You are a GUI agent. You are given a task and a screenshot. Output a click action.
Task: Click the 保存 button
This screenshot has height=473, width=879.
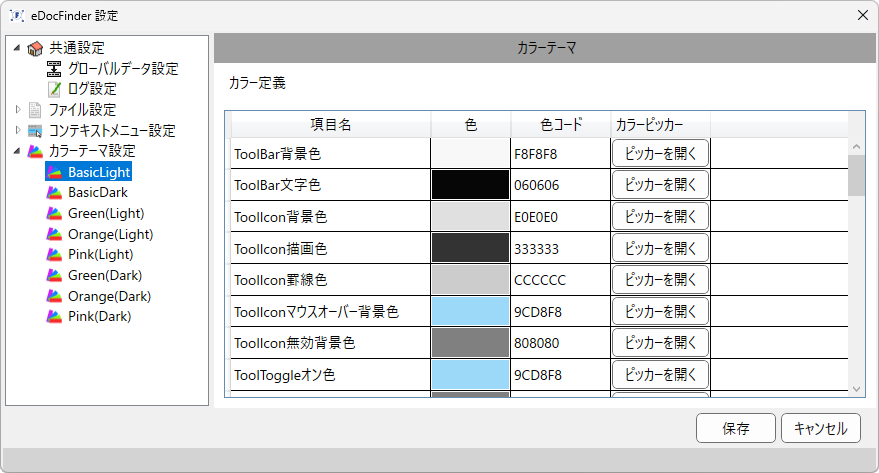pyautogui.click(x=735, y=428)
